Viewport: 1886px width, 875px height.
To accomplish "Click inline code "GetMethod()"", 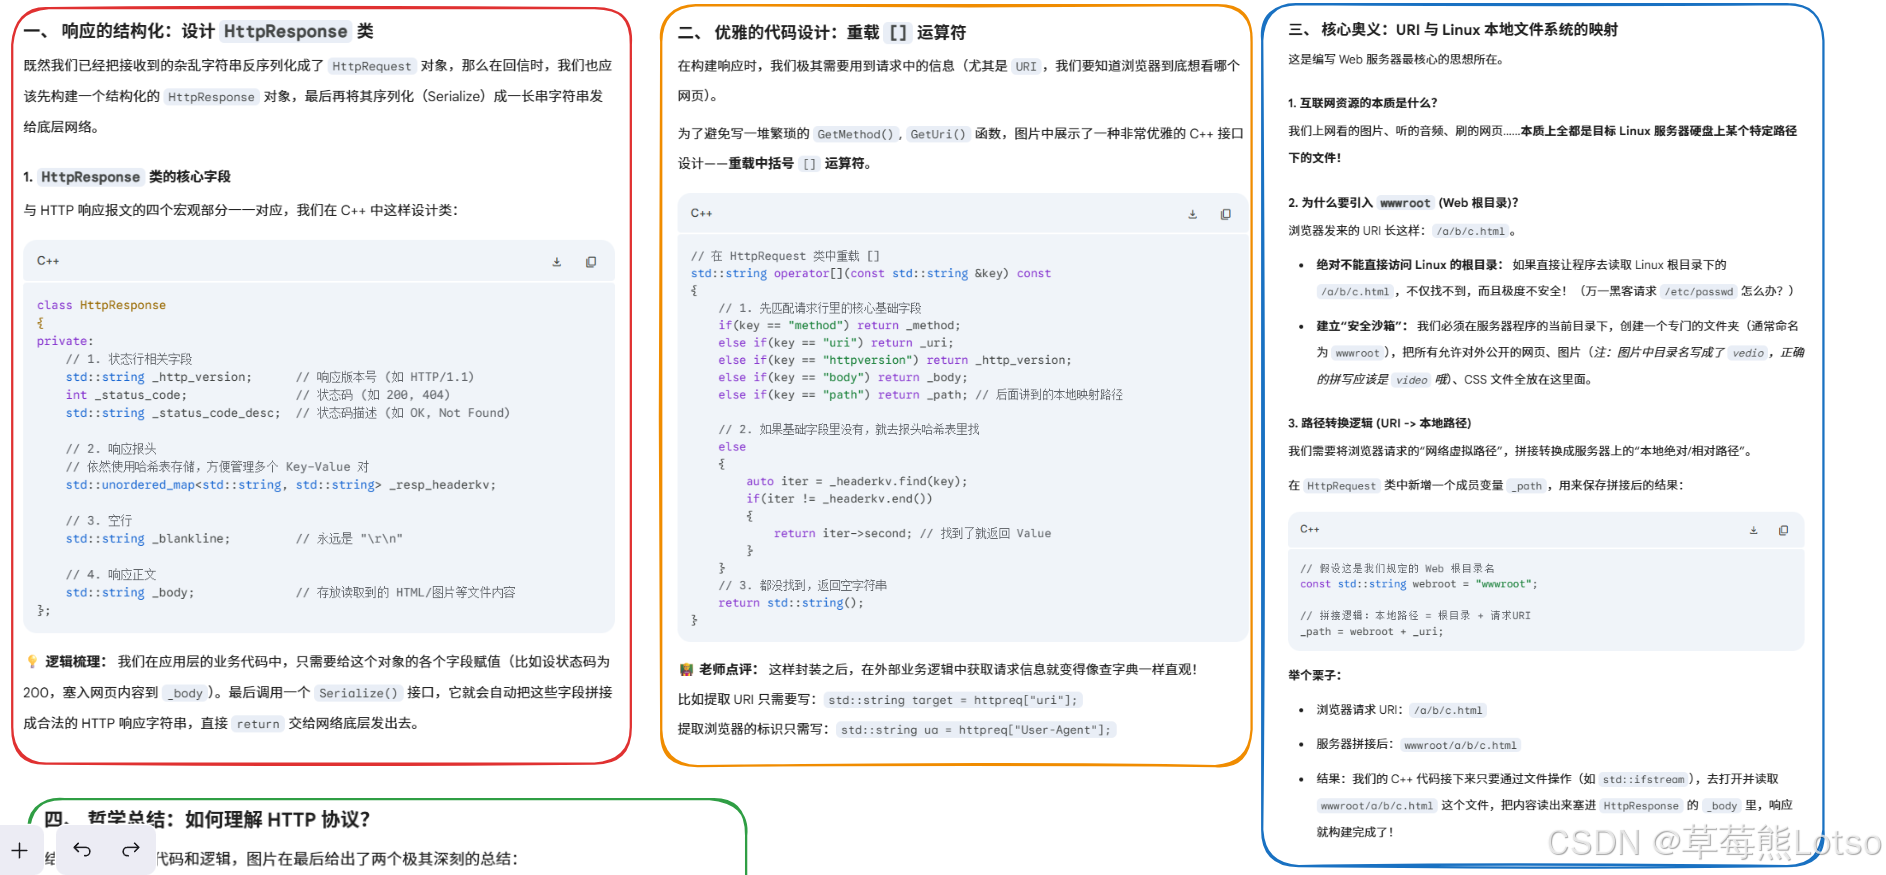I will coord(856,134).
